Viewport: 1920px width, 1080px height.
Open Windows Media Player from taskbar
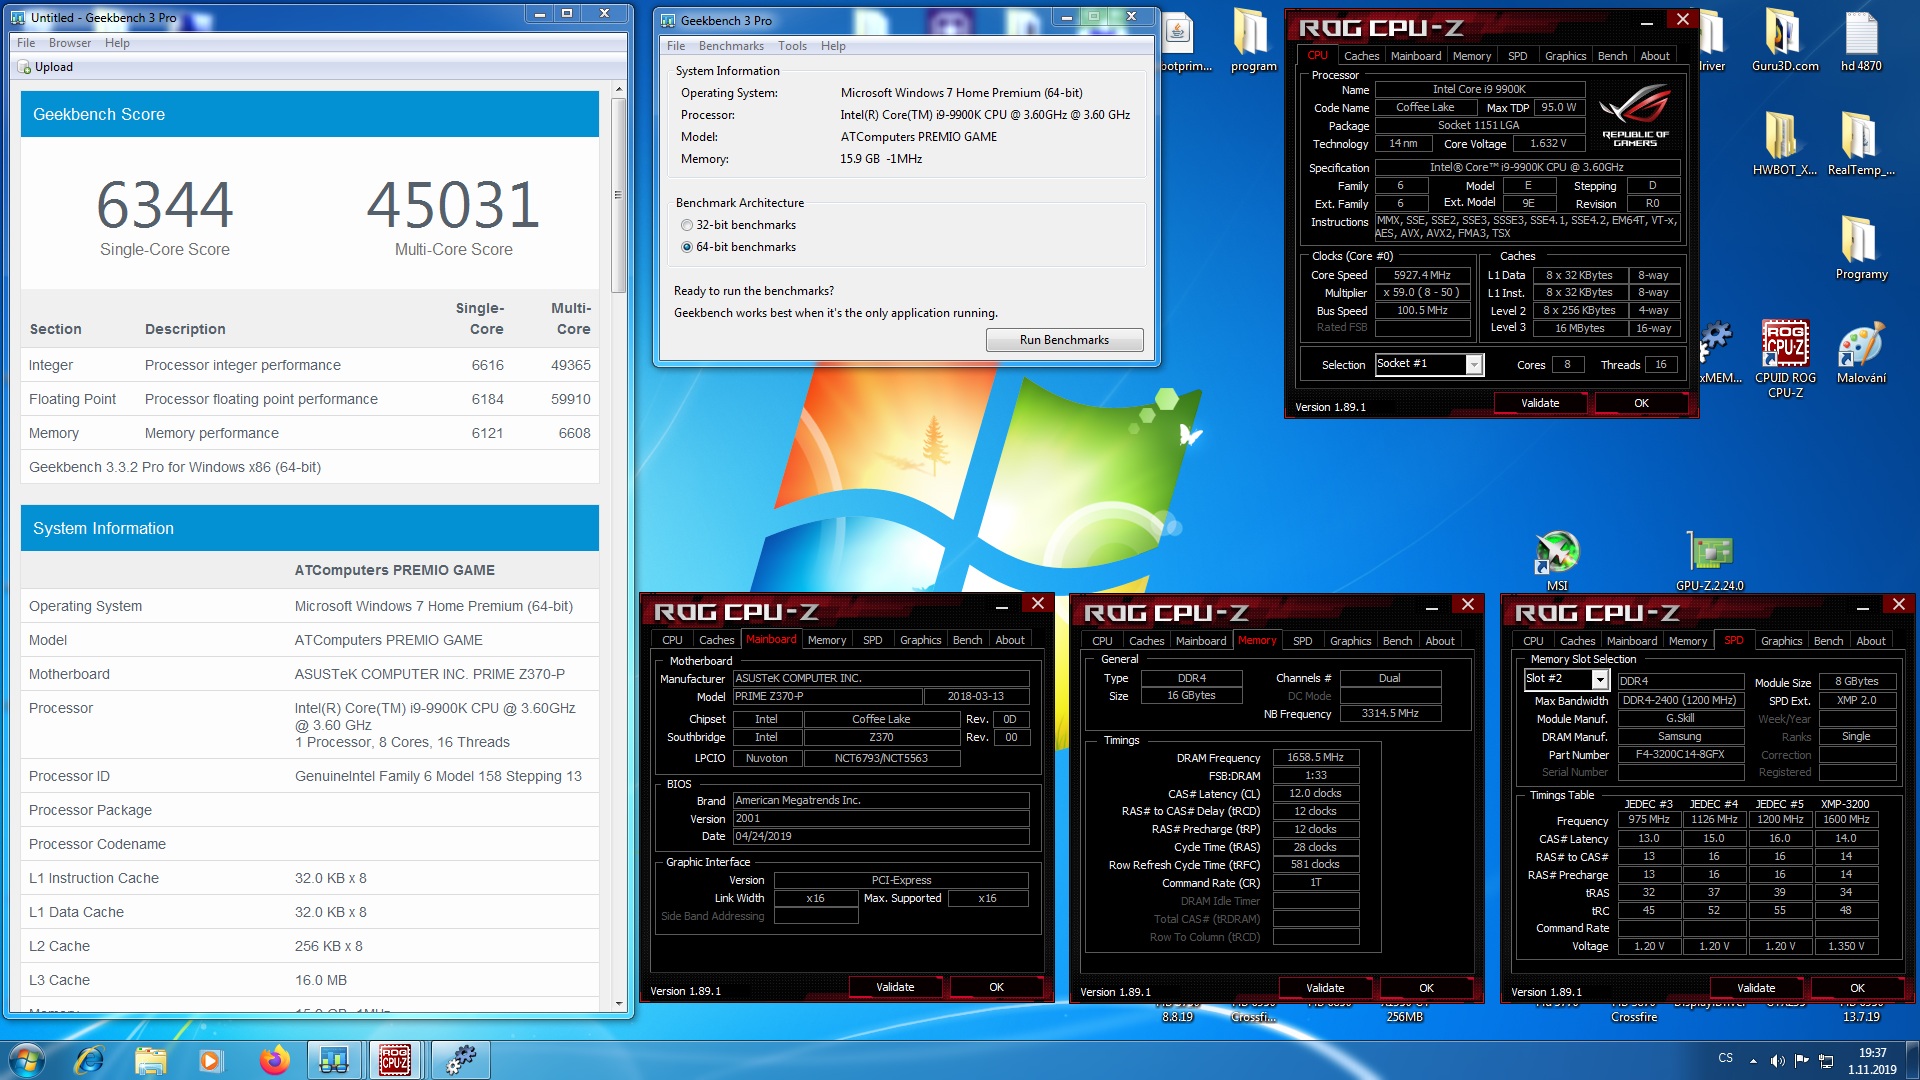(210, 1060)
